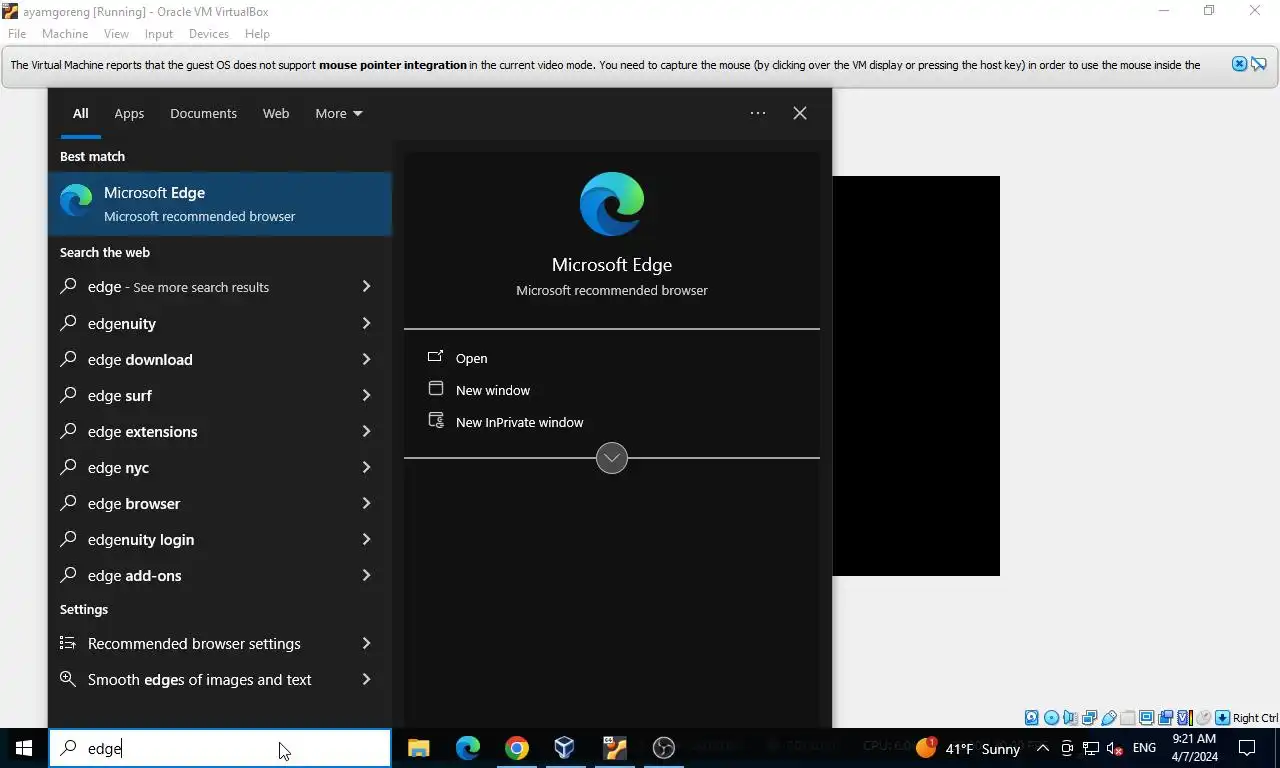Select the edgenuity web suggestion
1280x768 pixels.
coord(220,323)
